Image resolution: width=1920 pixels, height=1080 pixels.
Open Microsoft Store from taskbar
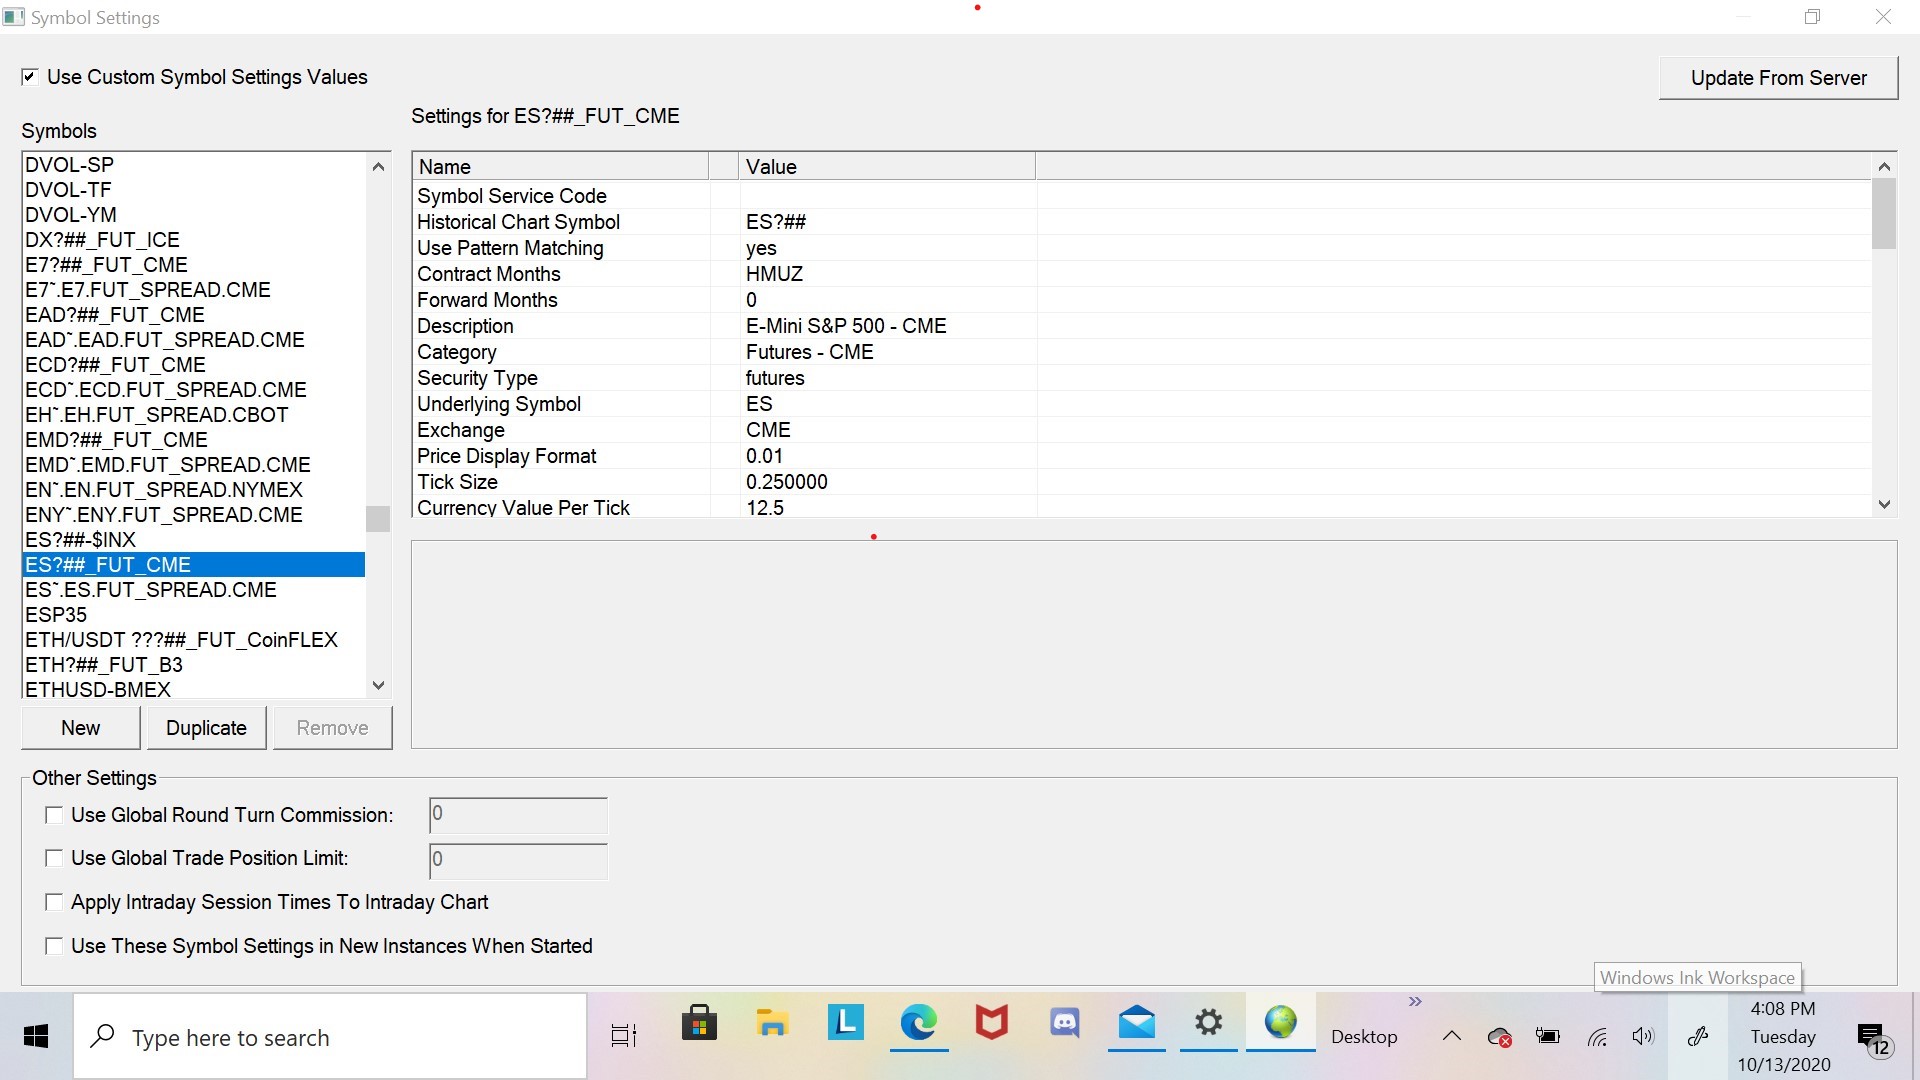click(x=699, y=1023)
